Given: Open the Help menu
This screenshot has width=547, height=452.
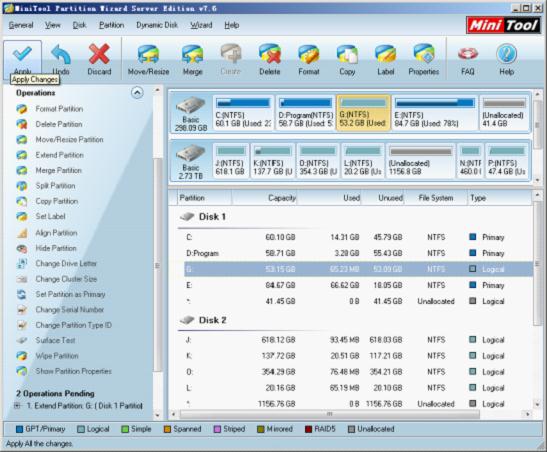Looking at the screenshot, I should 231,25.
